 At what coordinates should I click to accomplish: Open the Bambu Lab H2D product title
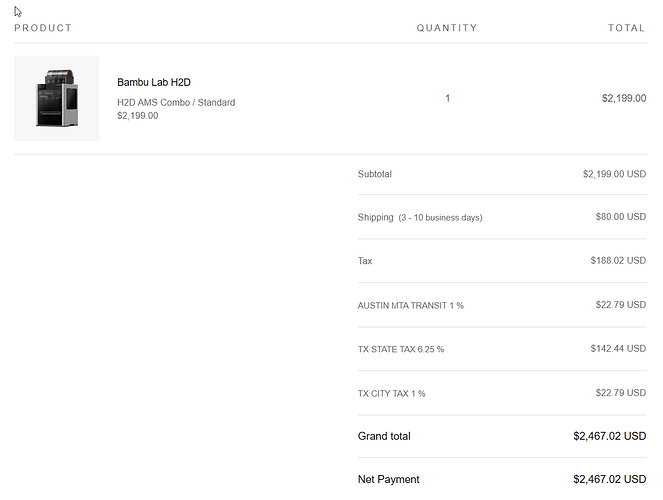click(x=154, y=82)
